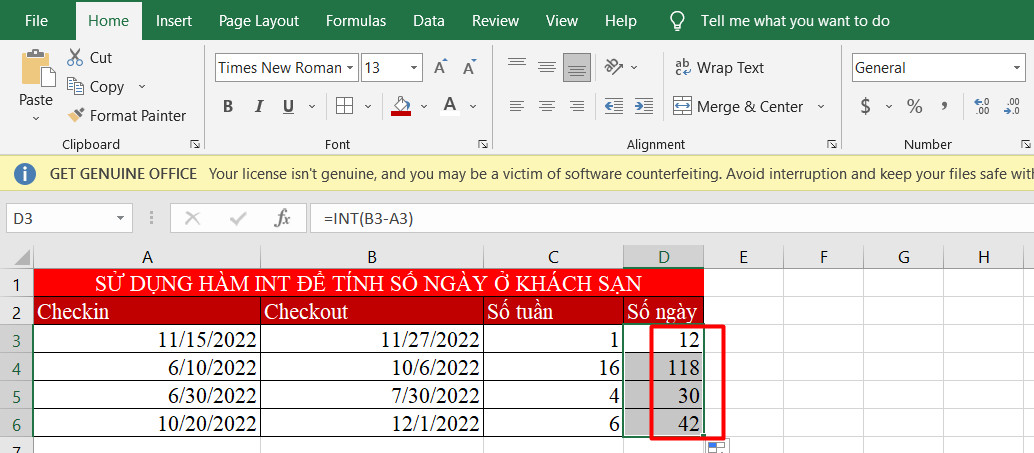
Task: Activate the Format Painter brush
Action: pyautogui.click(x=127, y=116)
